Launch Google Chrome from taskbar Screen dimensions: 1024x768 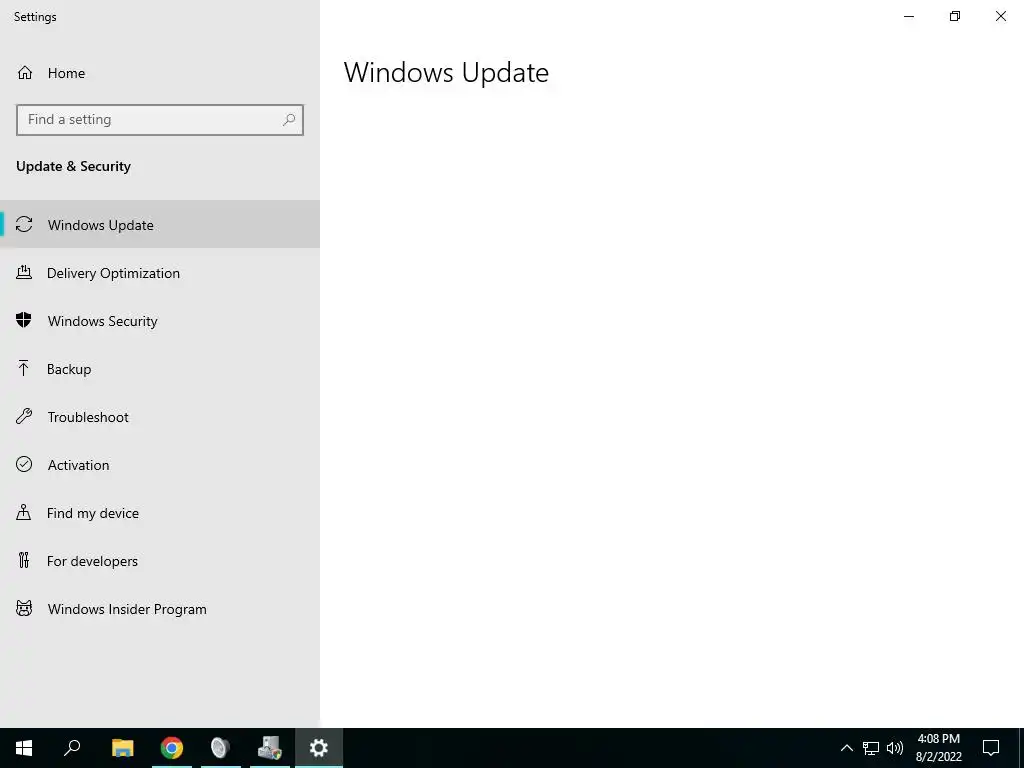coord(172,748)
